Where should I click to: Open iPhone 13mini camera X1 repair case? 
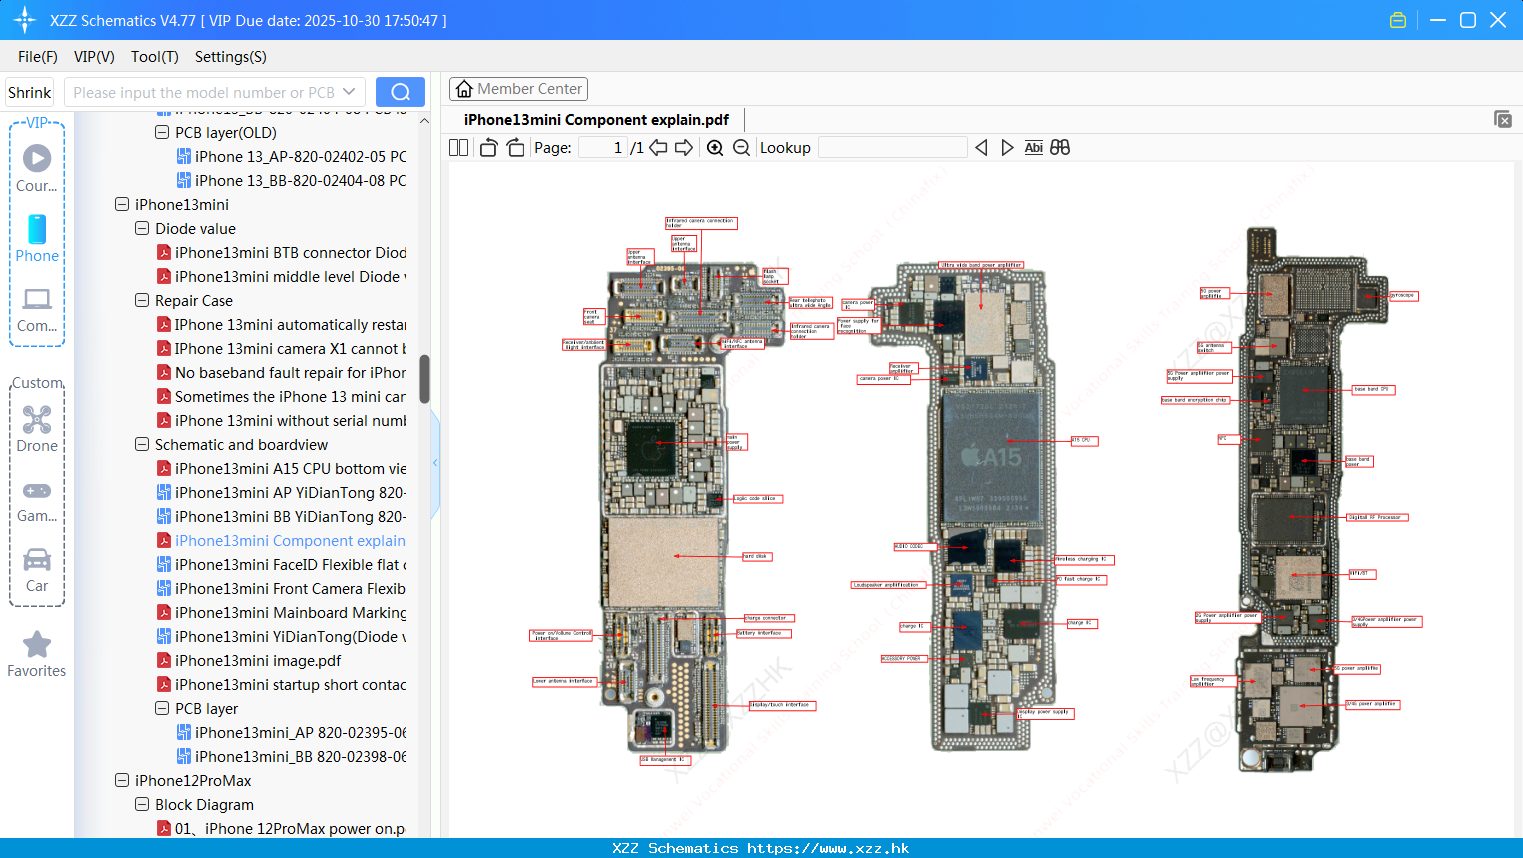pyautogui.click(x=281, y=348)
